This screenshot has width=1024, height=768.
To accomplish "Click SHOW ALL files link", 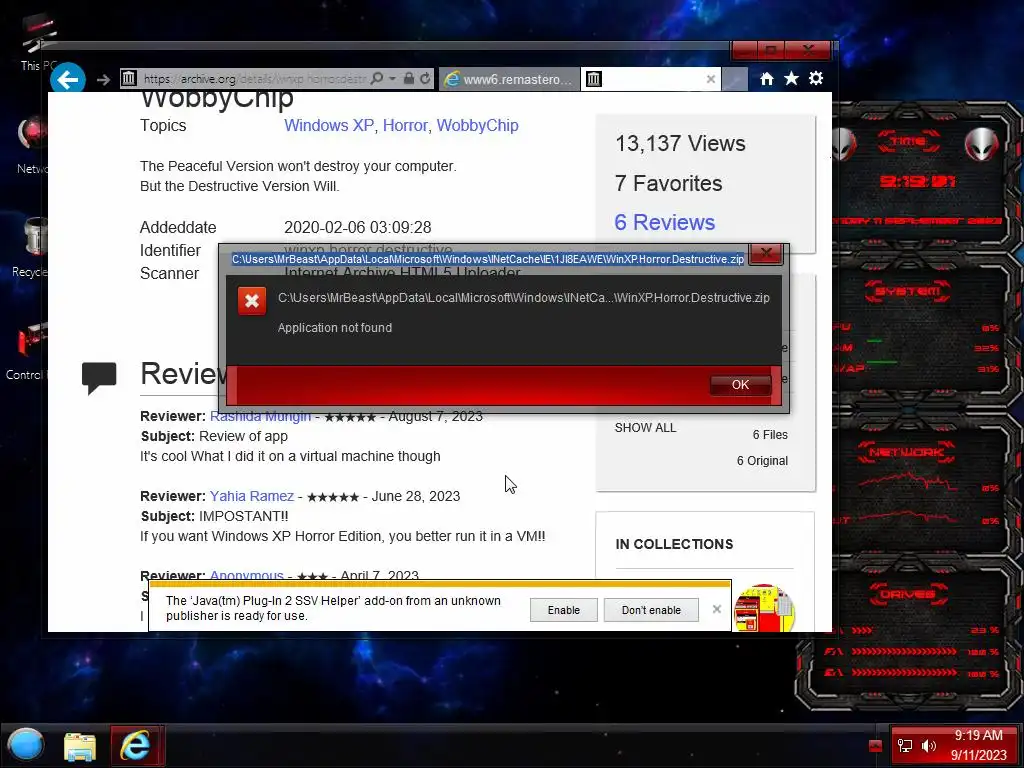I will 645,428.
